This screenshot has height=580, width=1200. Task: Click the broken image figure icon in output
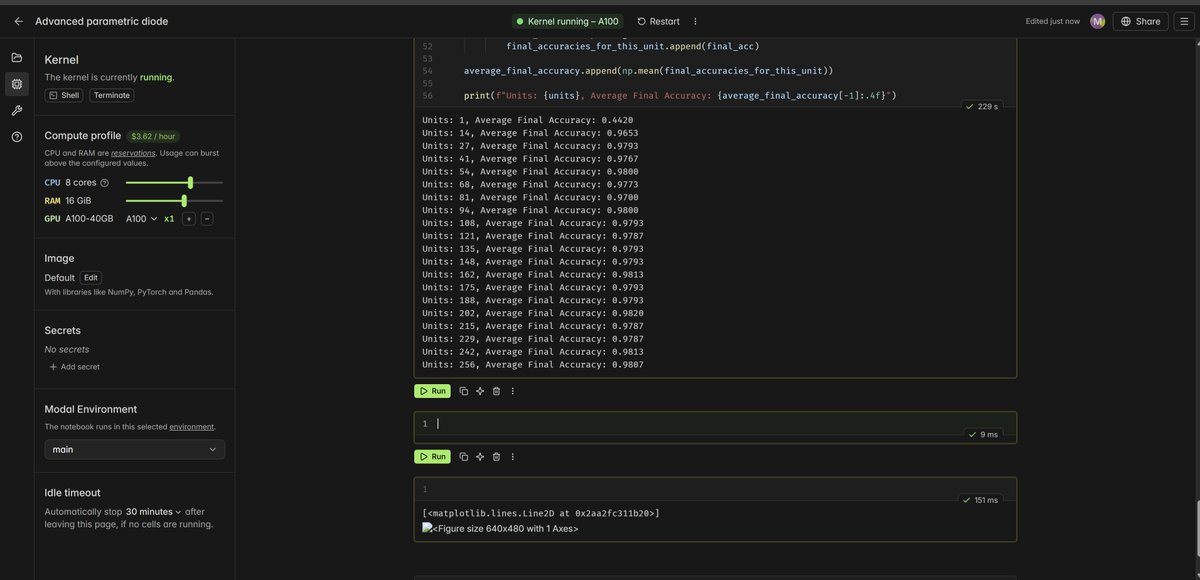coord(427,528)
